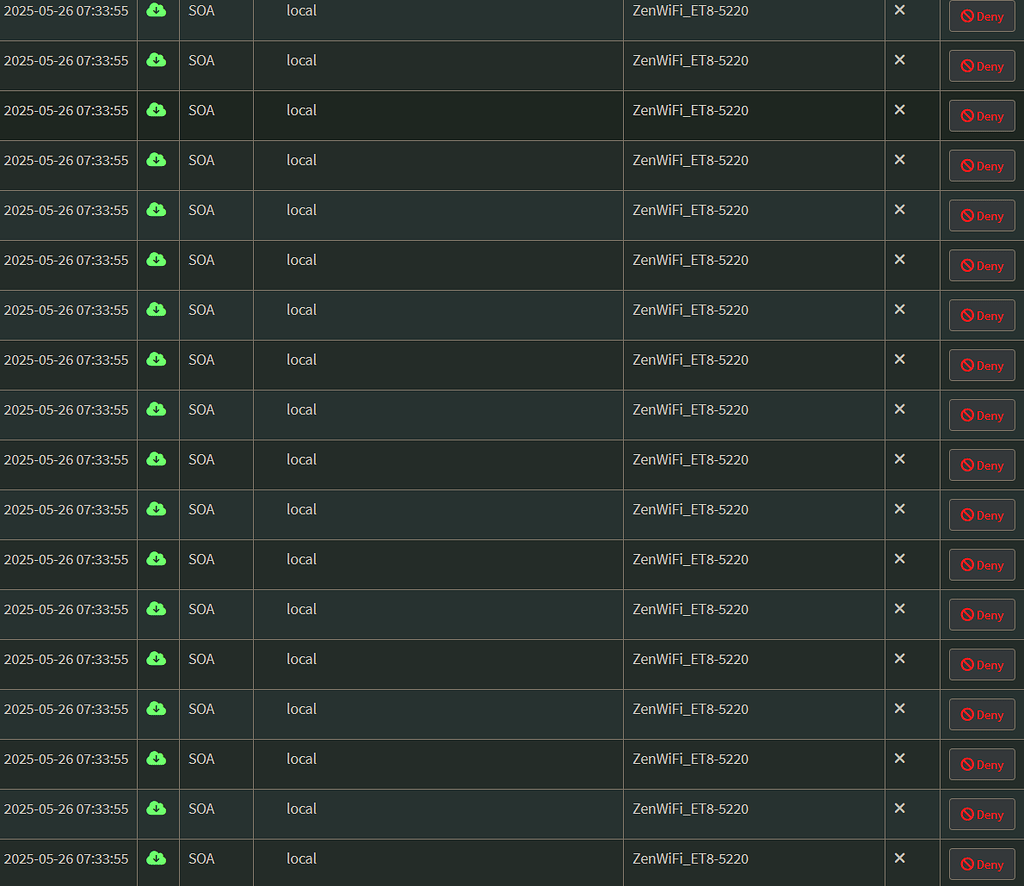Click the green cloud icon in the bottom row
This screenshot has height=886, width=1024.
click(x=156, y=858)
